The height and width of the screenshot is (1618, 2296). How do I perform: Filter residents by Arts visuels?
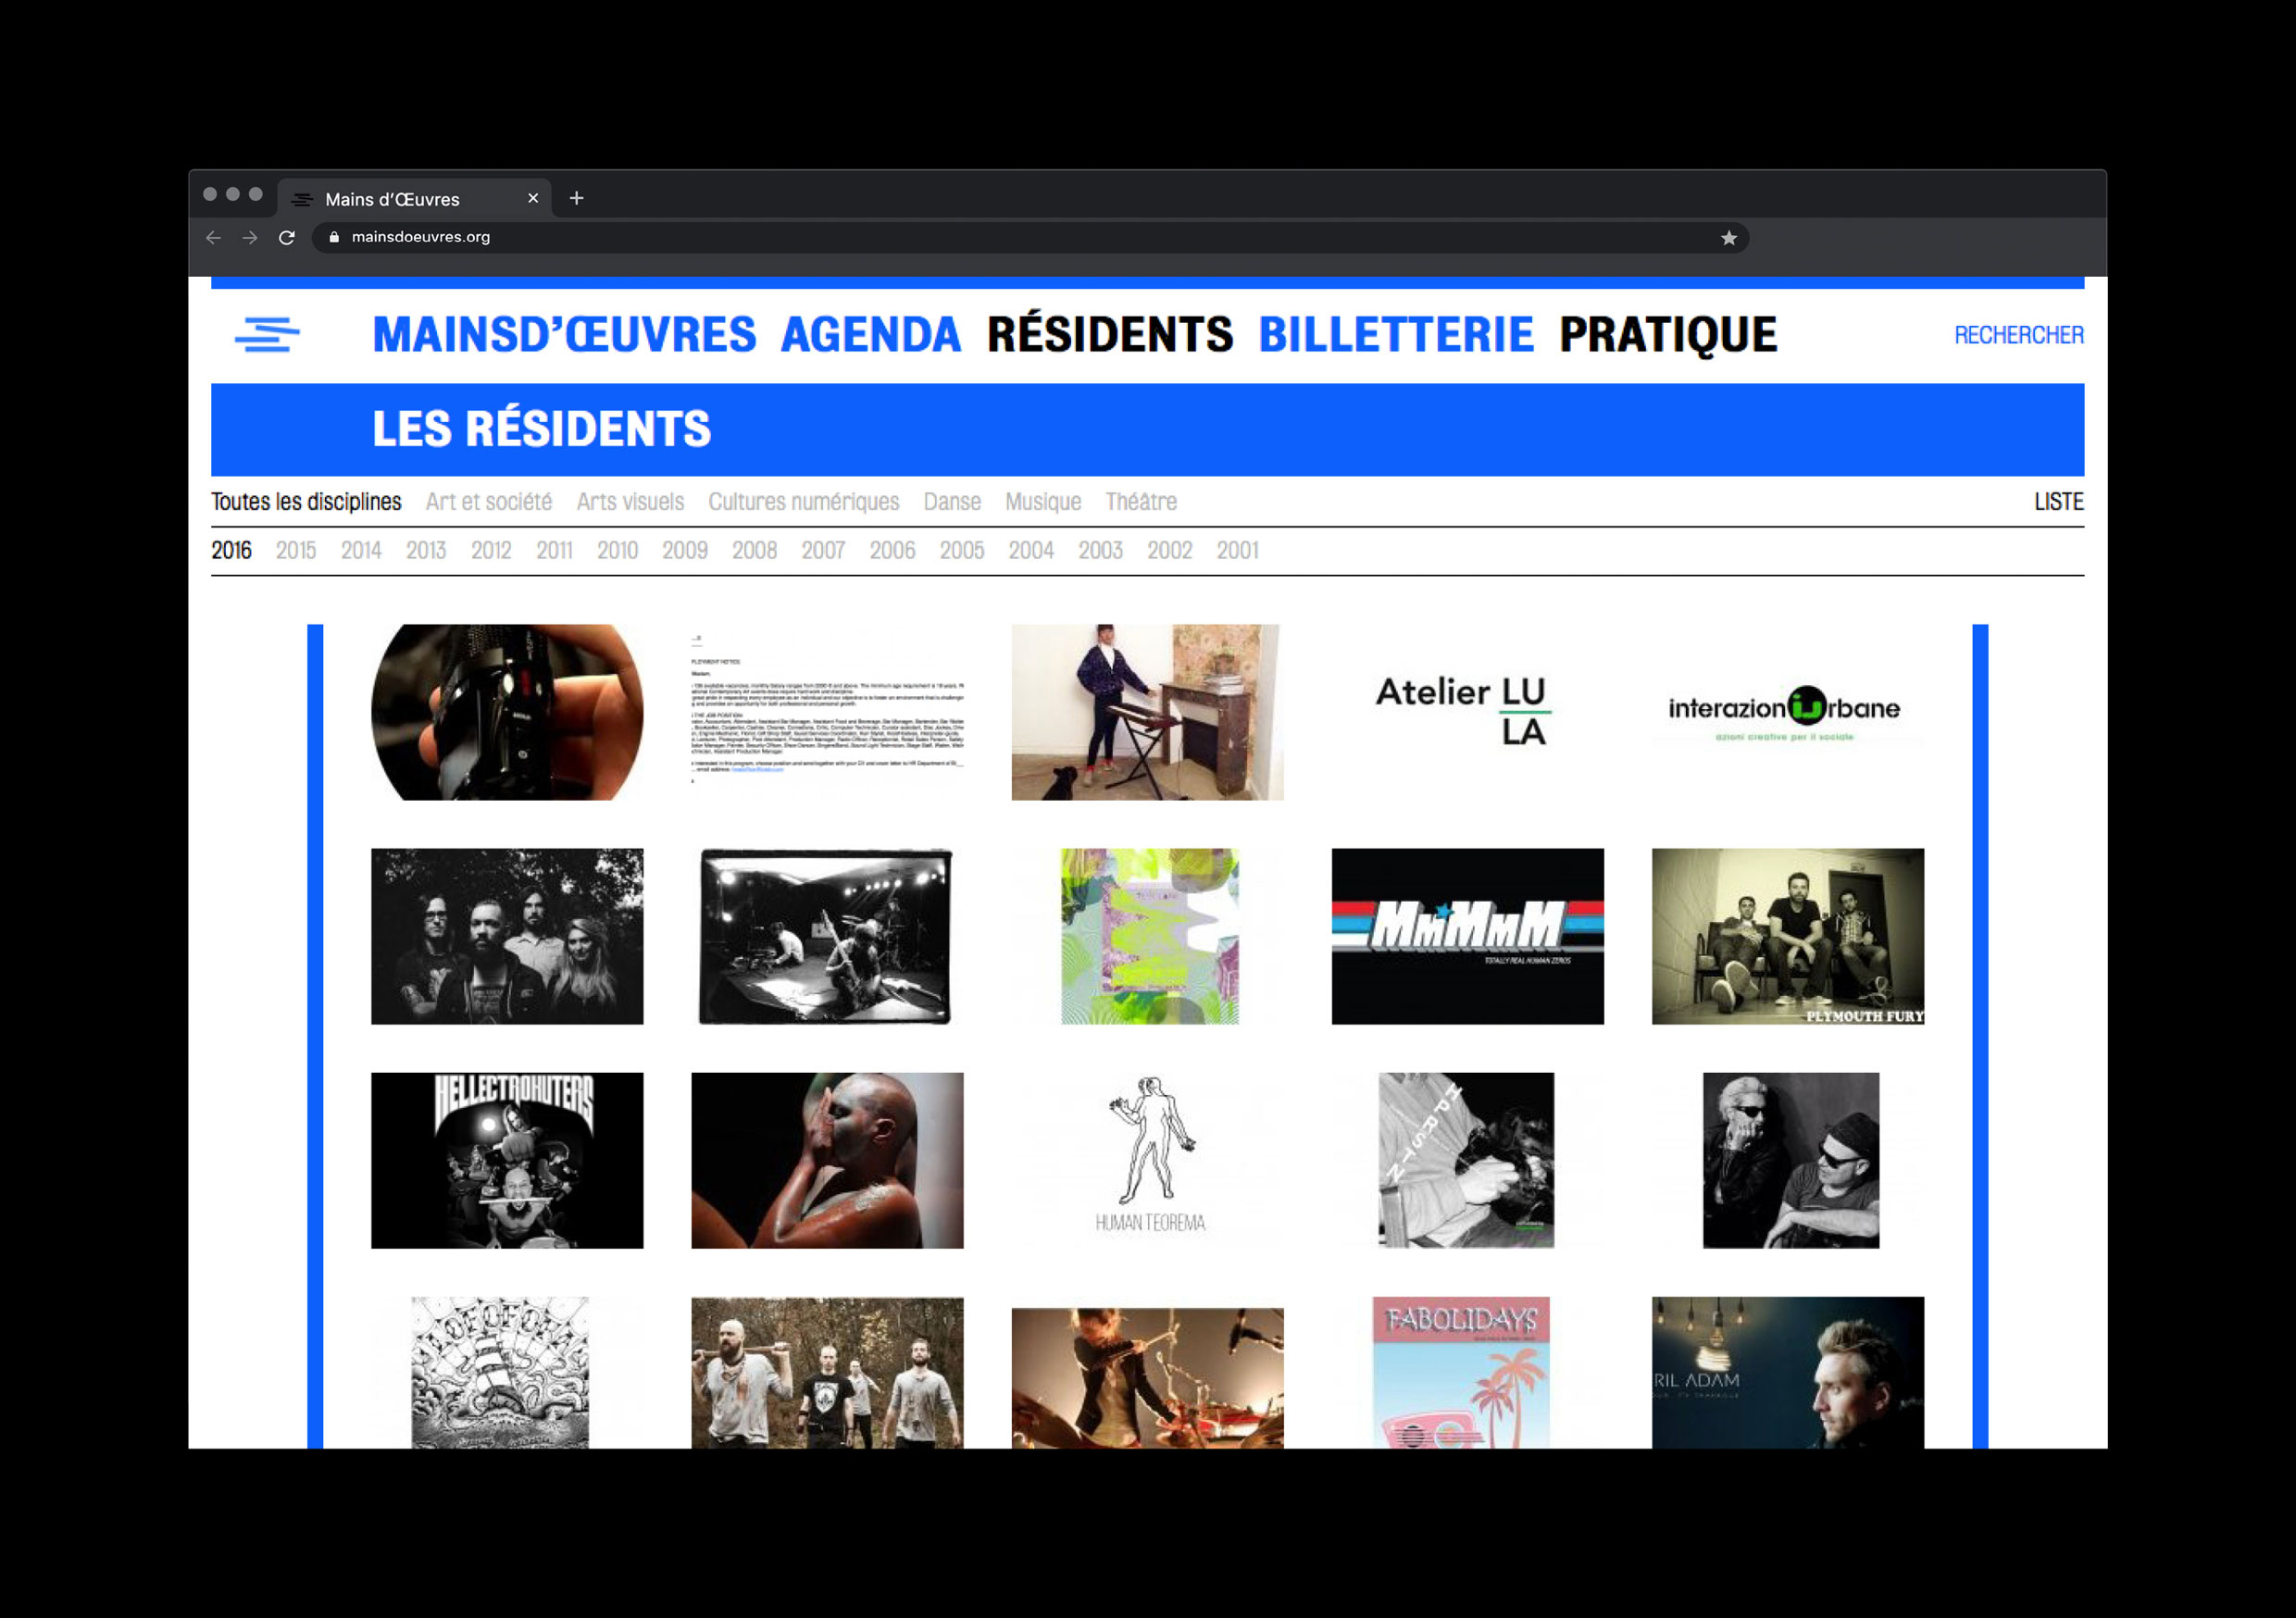tap(630, 502)
